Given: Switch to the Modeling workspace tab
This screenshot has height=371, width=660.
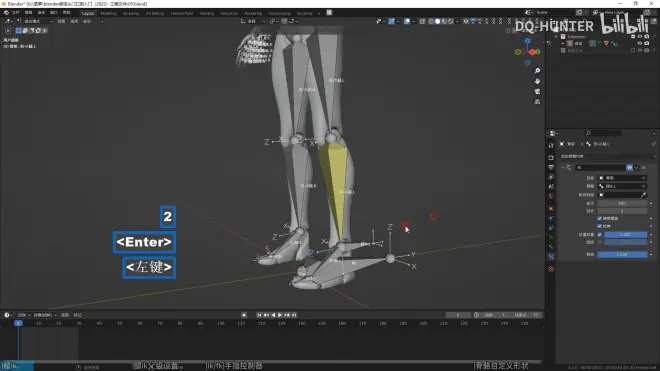Looking at the screenshot, I should [108, 13].
